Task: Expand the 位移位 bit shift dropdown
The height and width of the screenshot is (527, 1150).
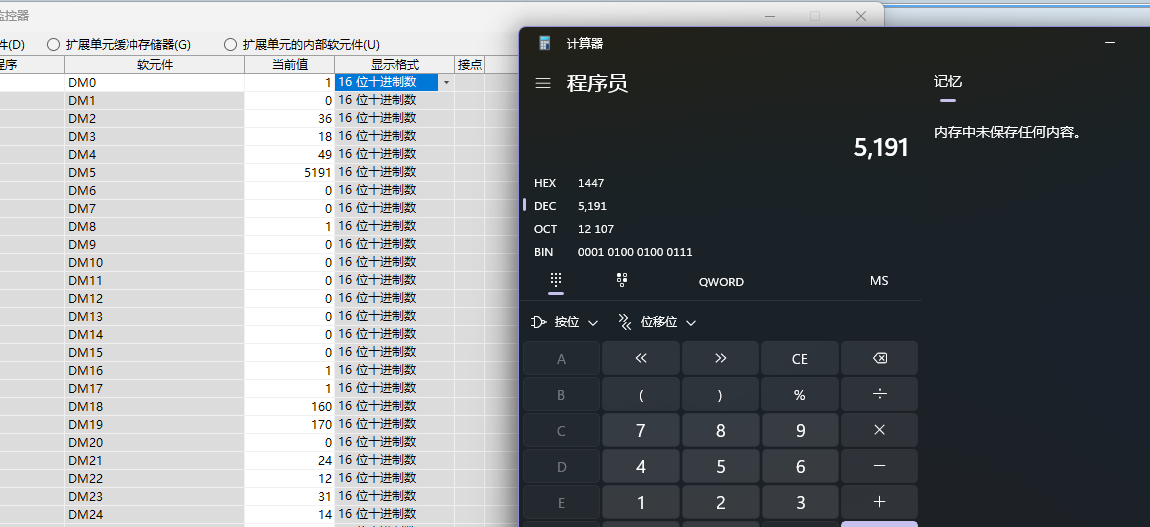Action: tap(657, 322)
